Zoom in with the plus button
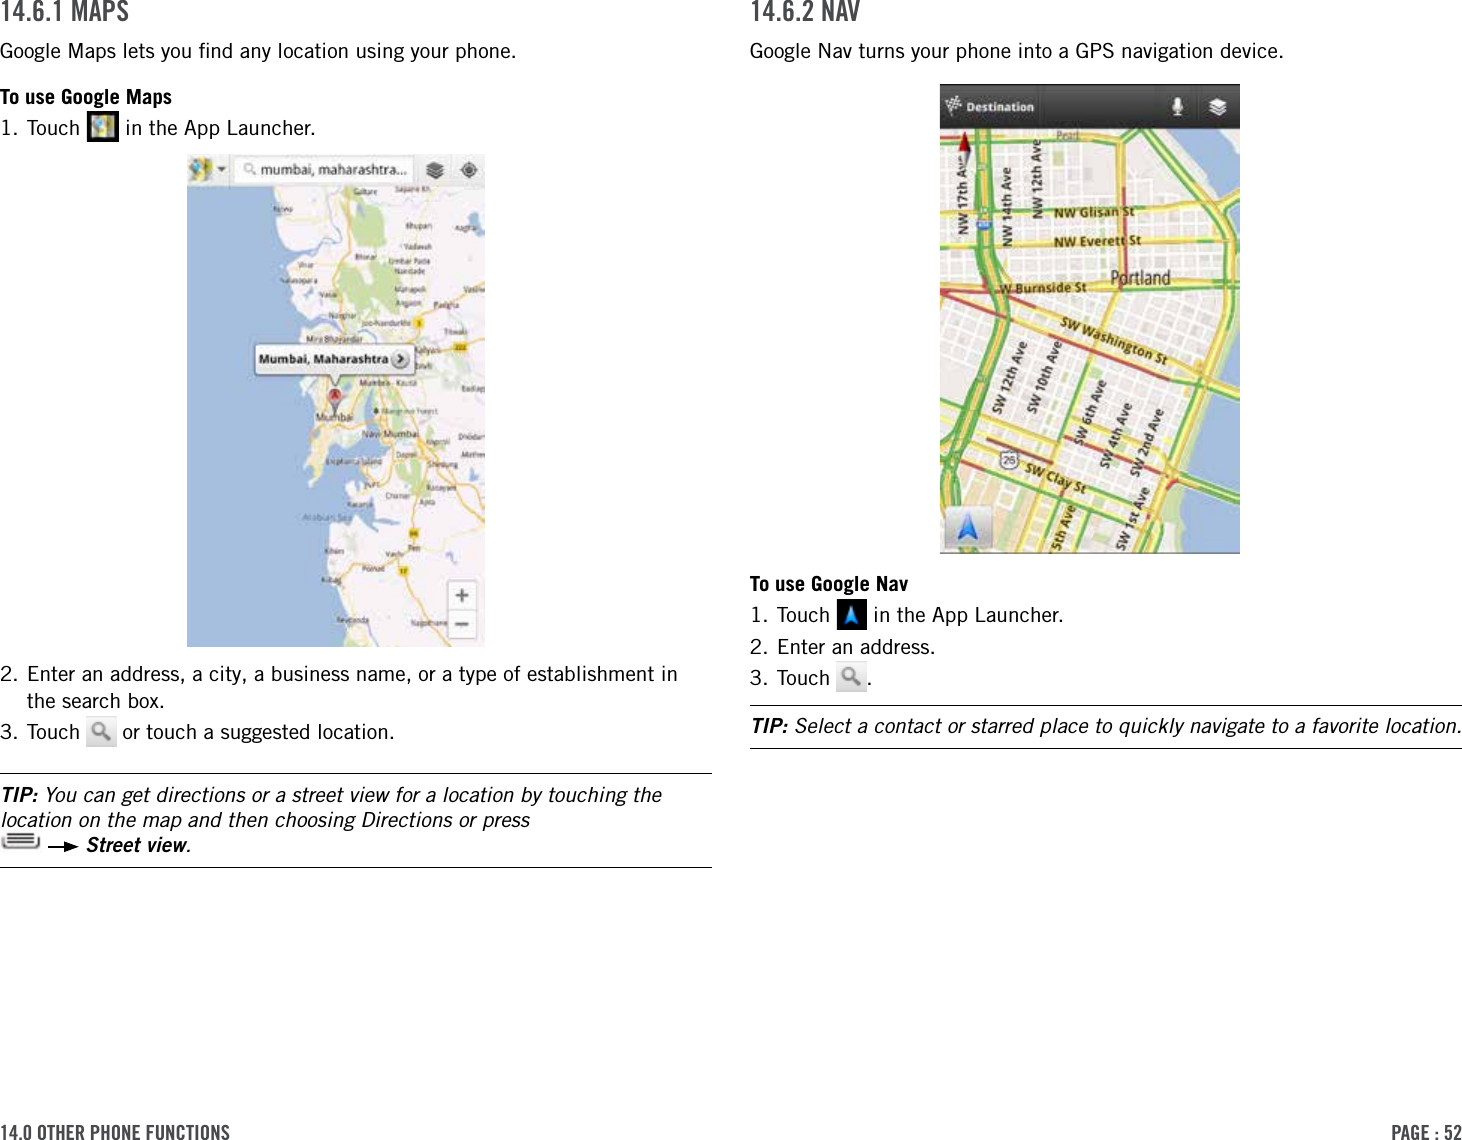The height and width of the screenshot is (1140, 1462). 462,595
